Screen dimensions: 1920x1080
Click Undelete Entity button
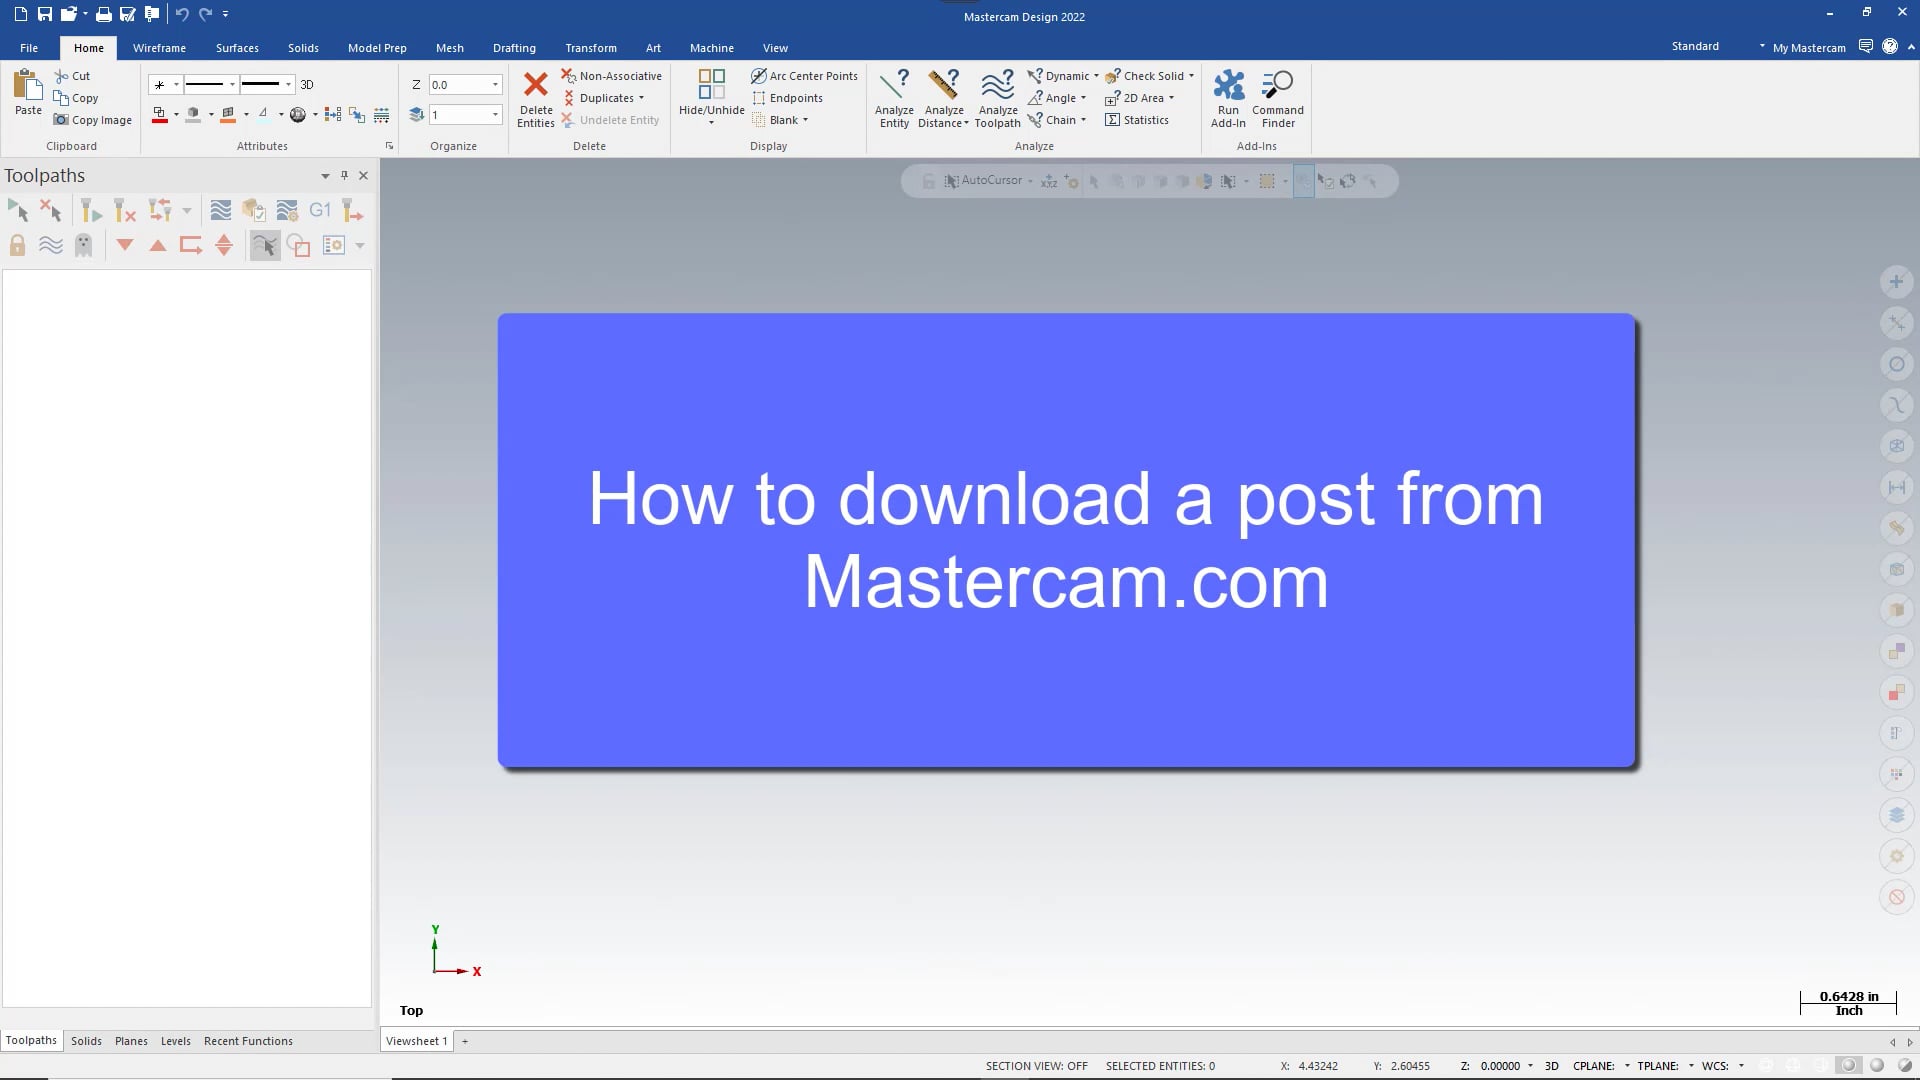(x=610, y=120)
